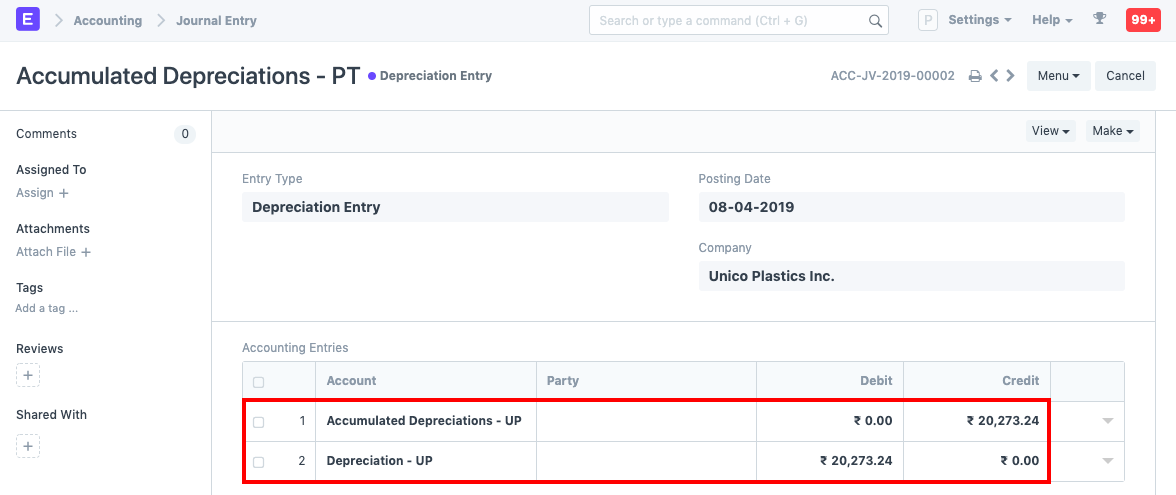Click the Cancel button
1176x495 pixels.
tap(1125, 76)
